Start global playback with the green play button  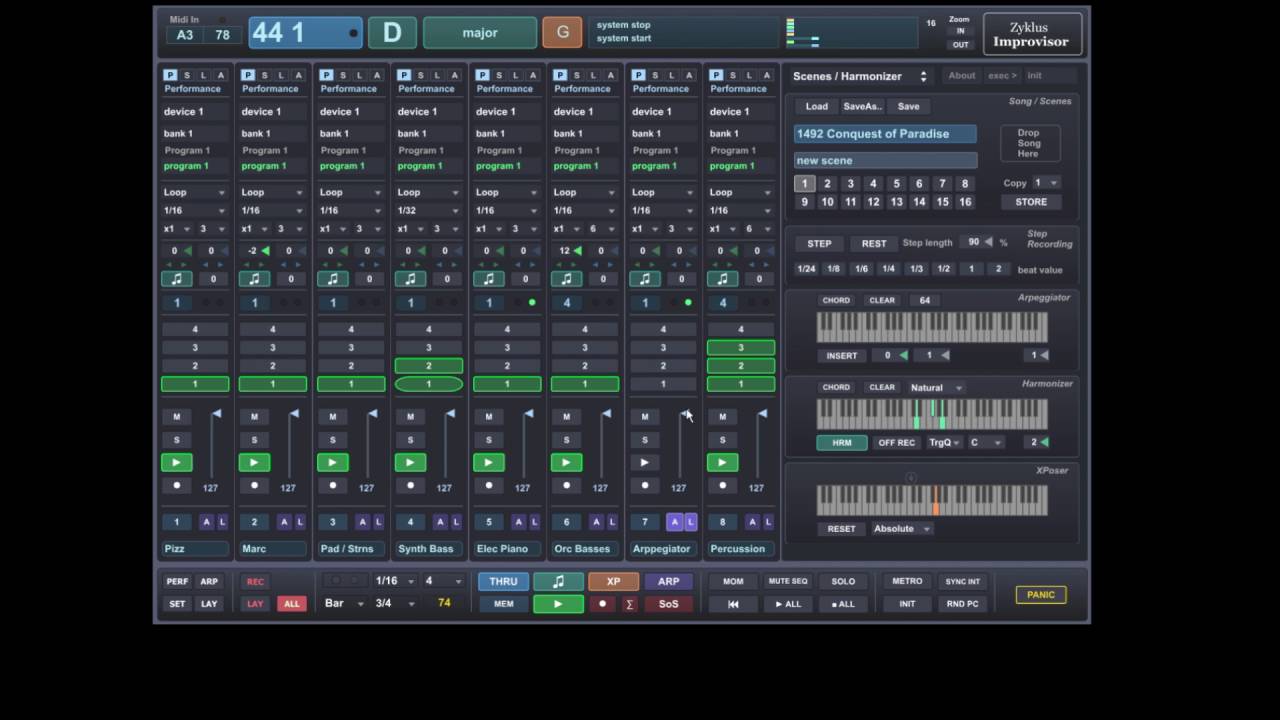[x=558, y=604]
